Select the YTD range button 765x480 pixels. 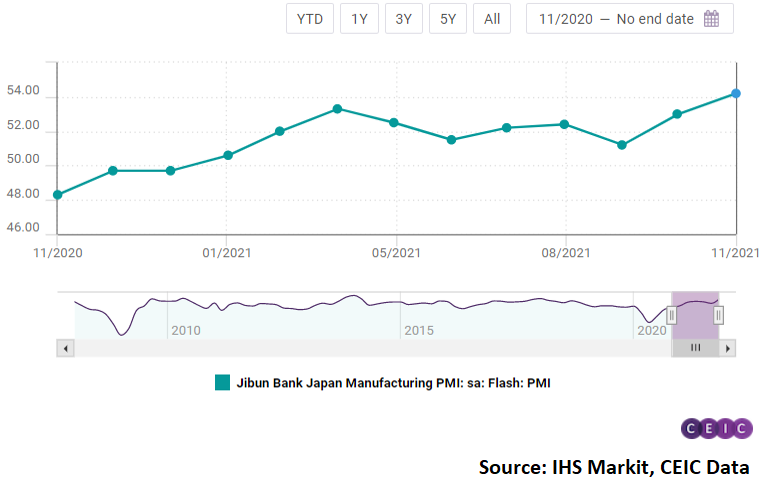pos(310,19)
